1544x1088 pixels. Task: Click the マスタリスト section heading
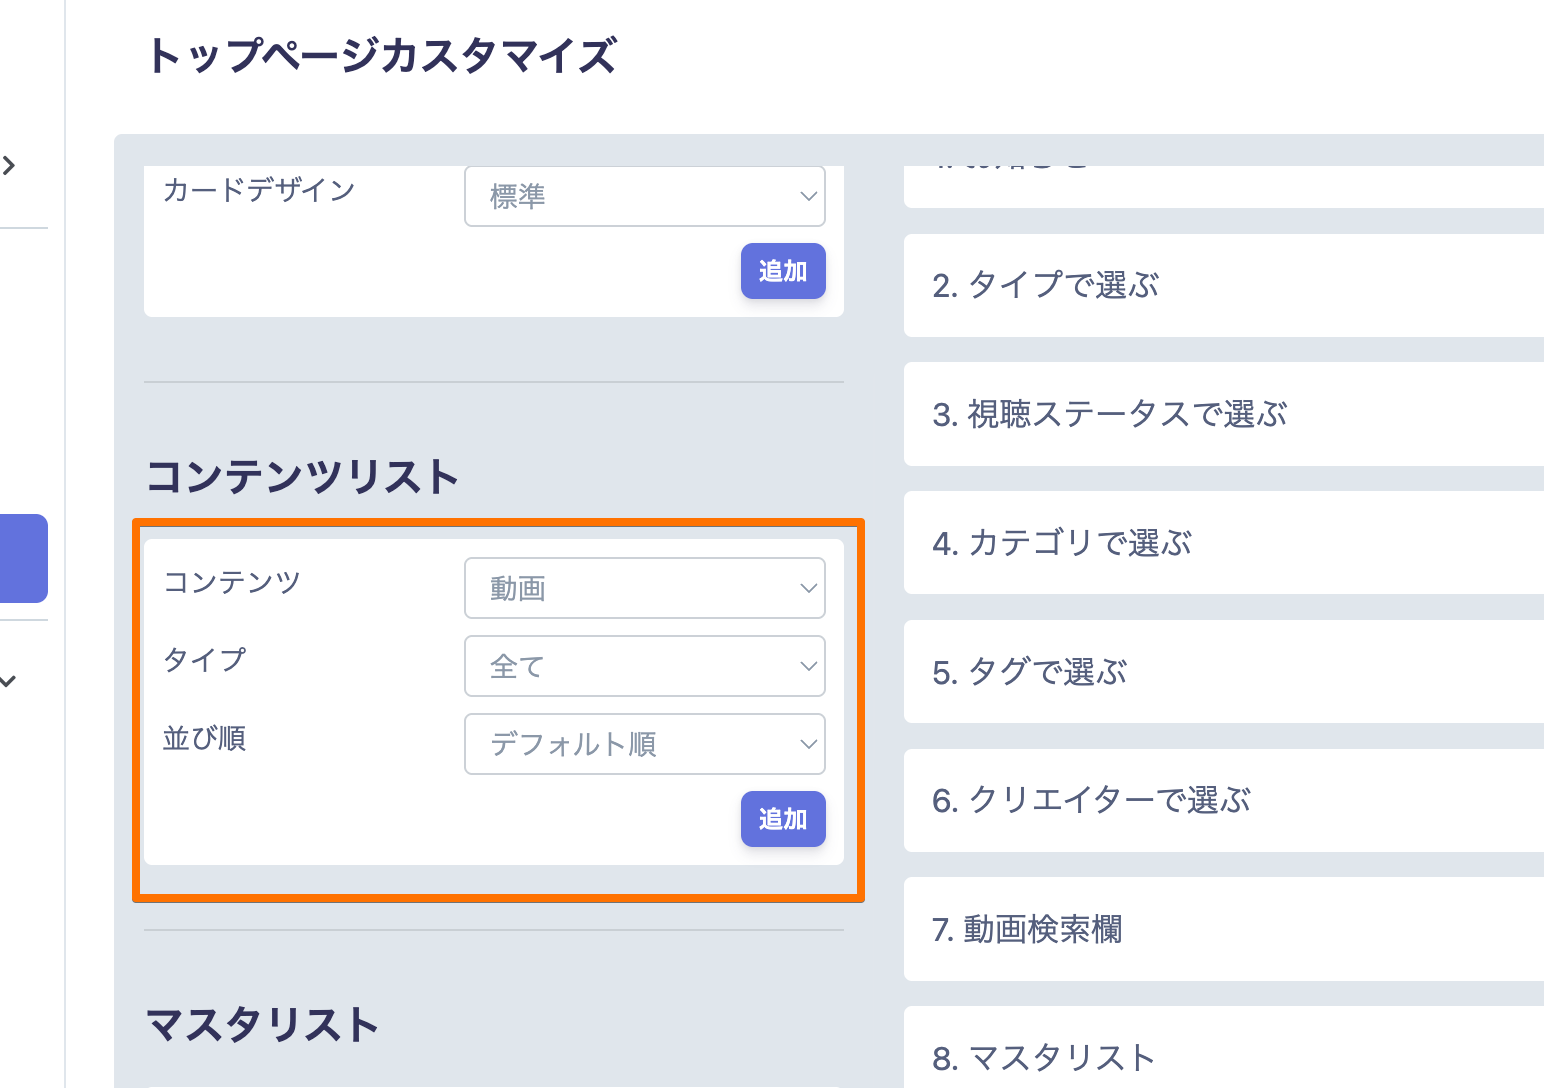pyautogui.click(x=262, y=1025)
